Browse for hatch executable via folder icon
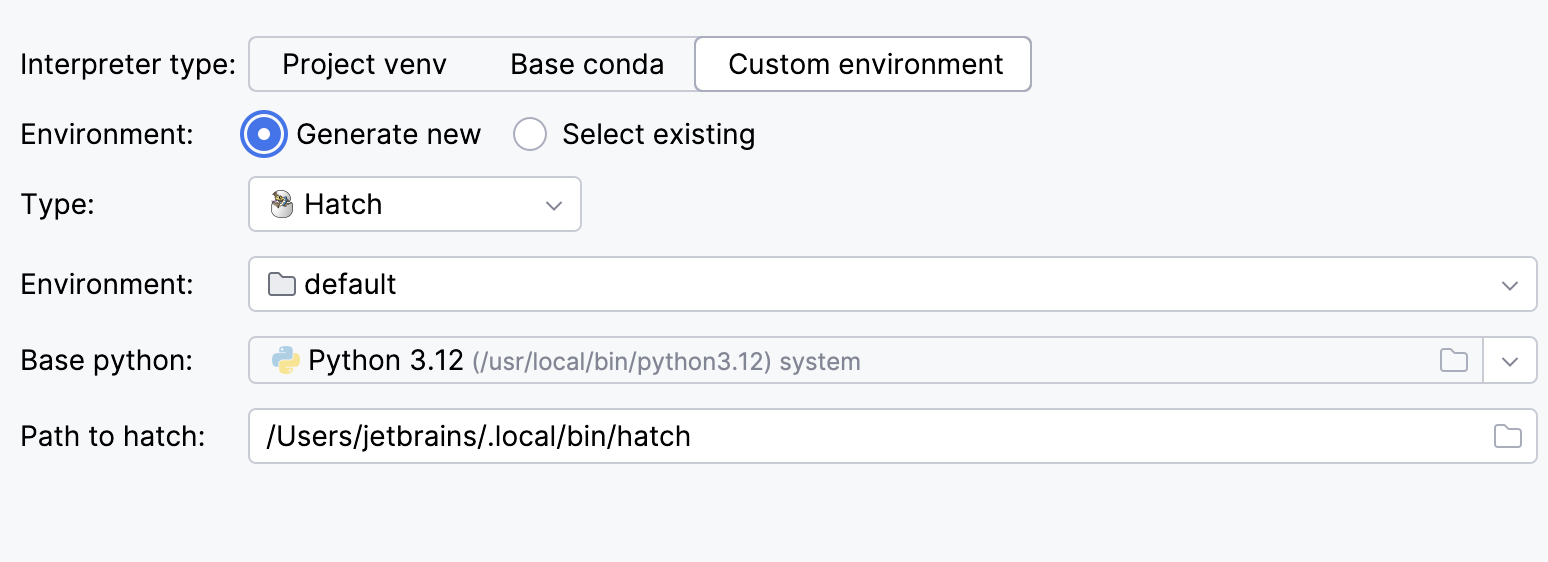Viewport: 1548px width, 562px height. pos(1507,436)
